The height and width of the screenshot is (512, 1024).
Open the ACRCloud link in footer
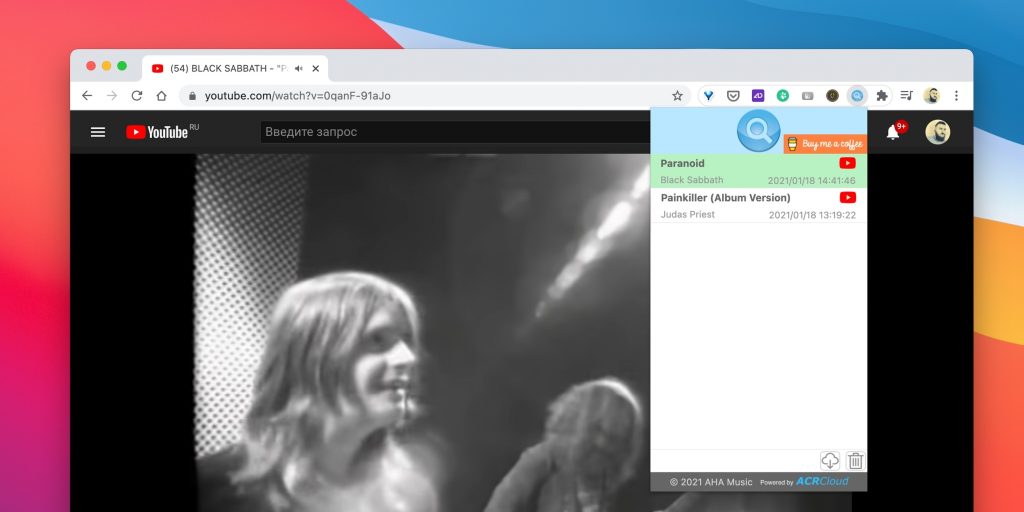click(x=822, y=481)
